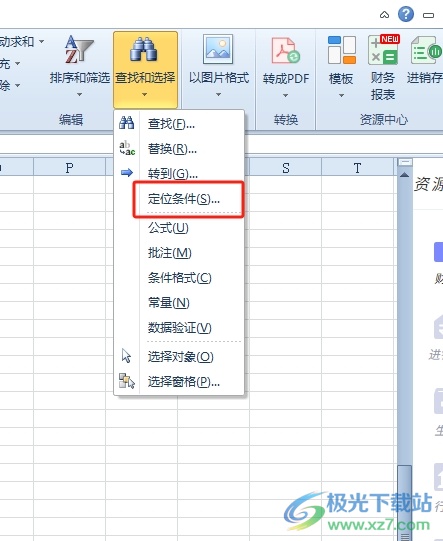
Task: Click the Selection Pane icon
Action: (x=127, y=381)
